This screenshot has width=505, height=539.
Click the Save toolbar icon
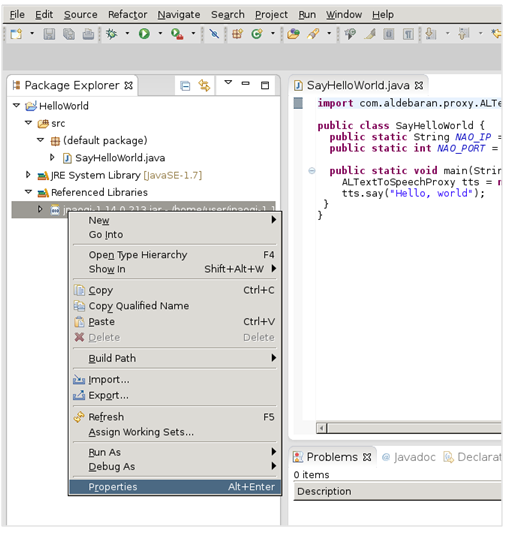(x=49, y=34)
